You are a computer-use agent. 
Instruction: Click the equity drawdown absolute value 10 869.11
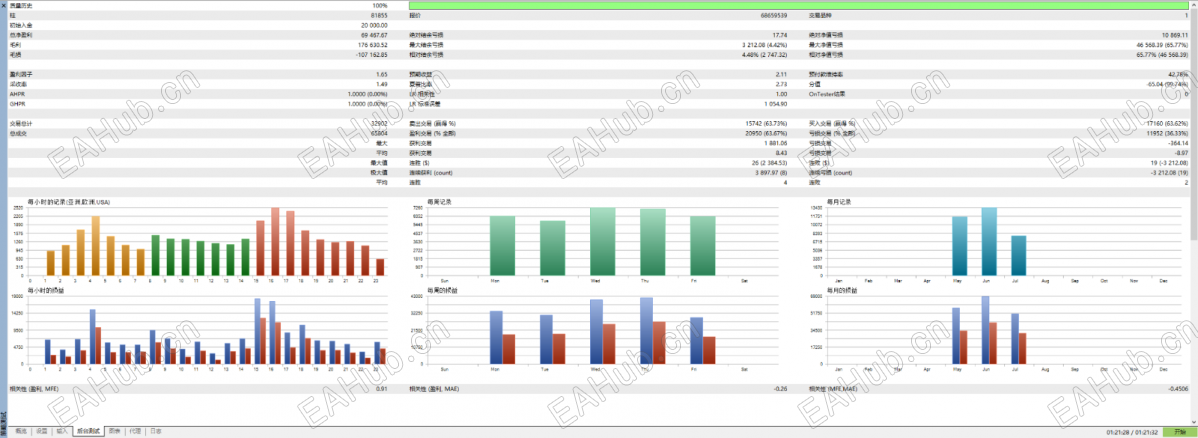[x=1175, y=35]
